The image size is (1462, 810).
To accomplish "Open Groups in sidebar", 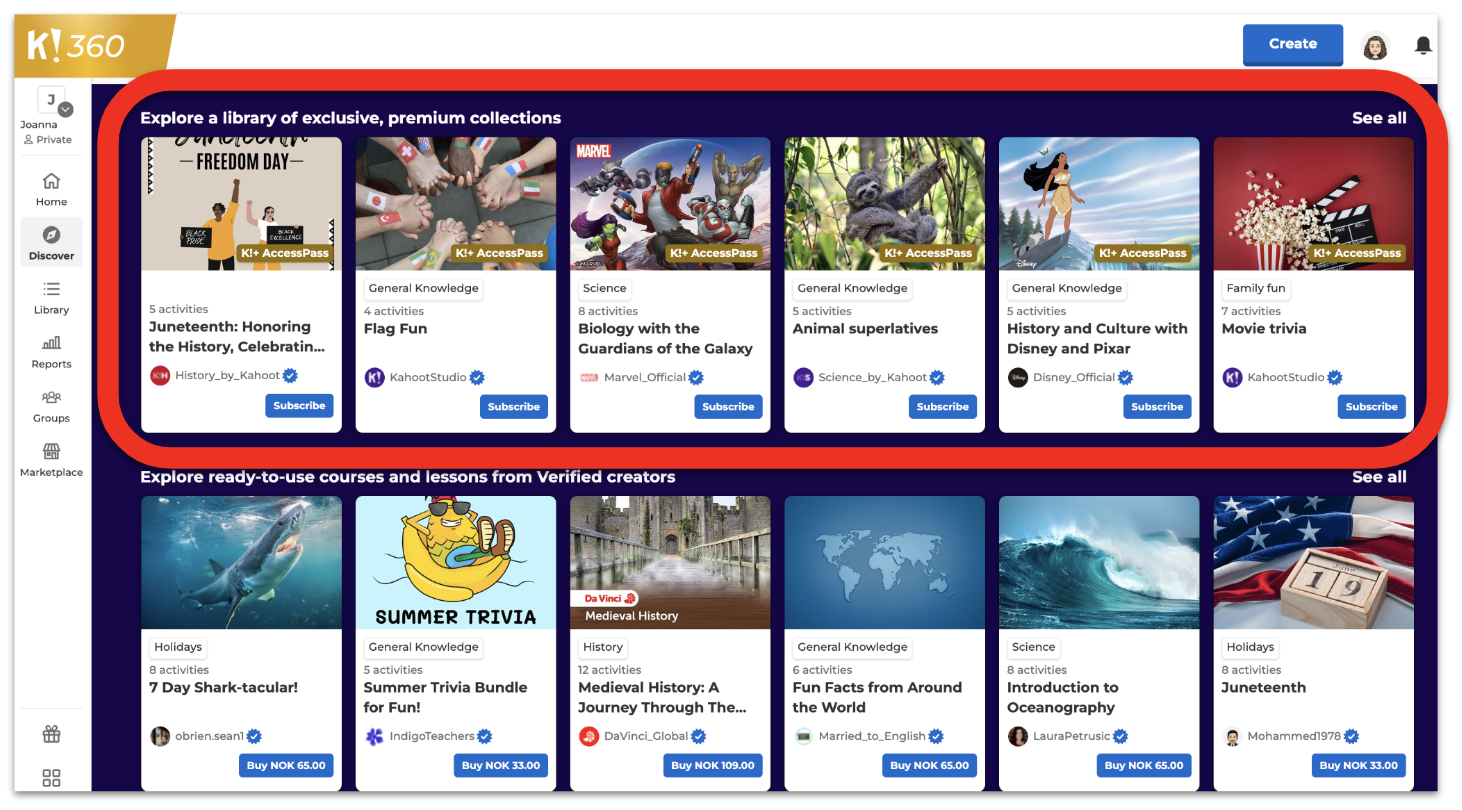I will (x=51, y=405).
